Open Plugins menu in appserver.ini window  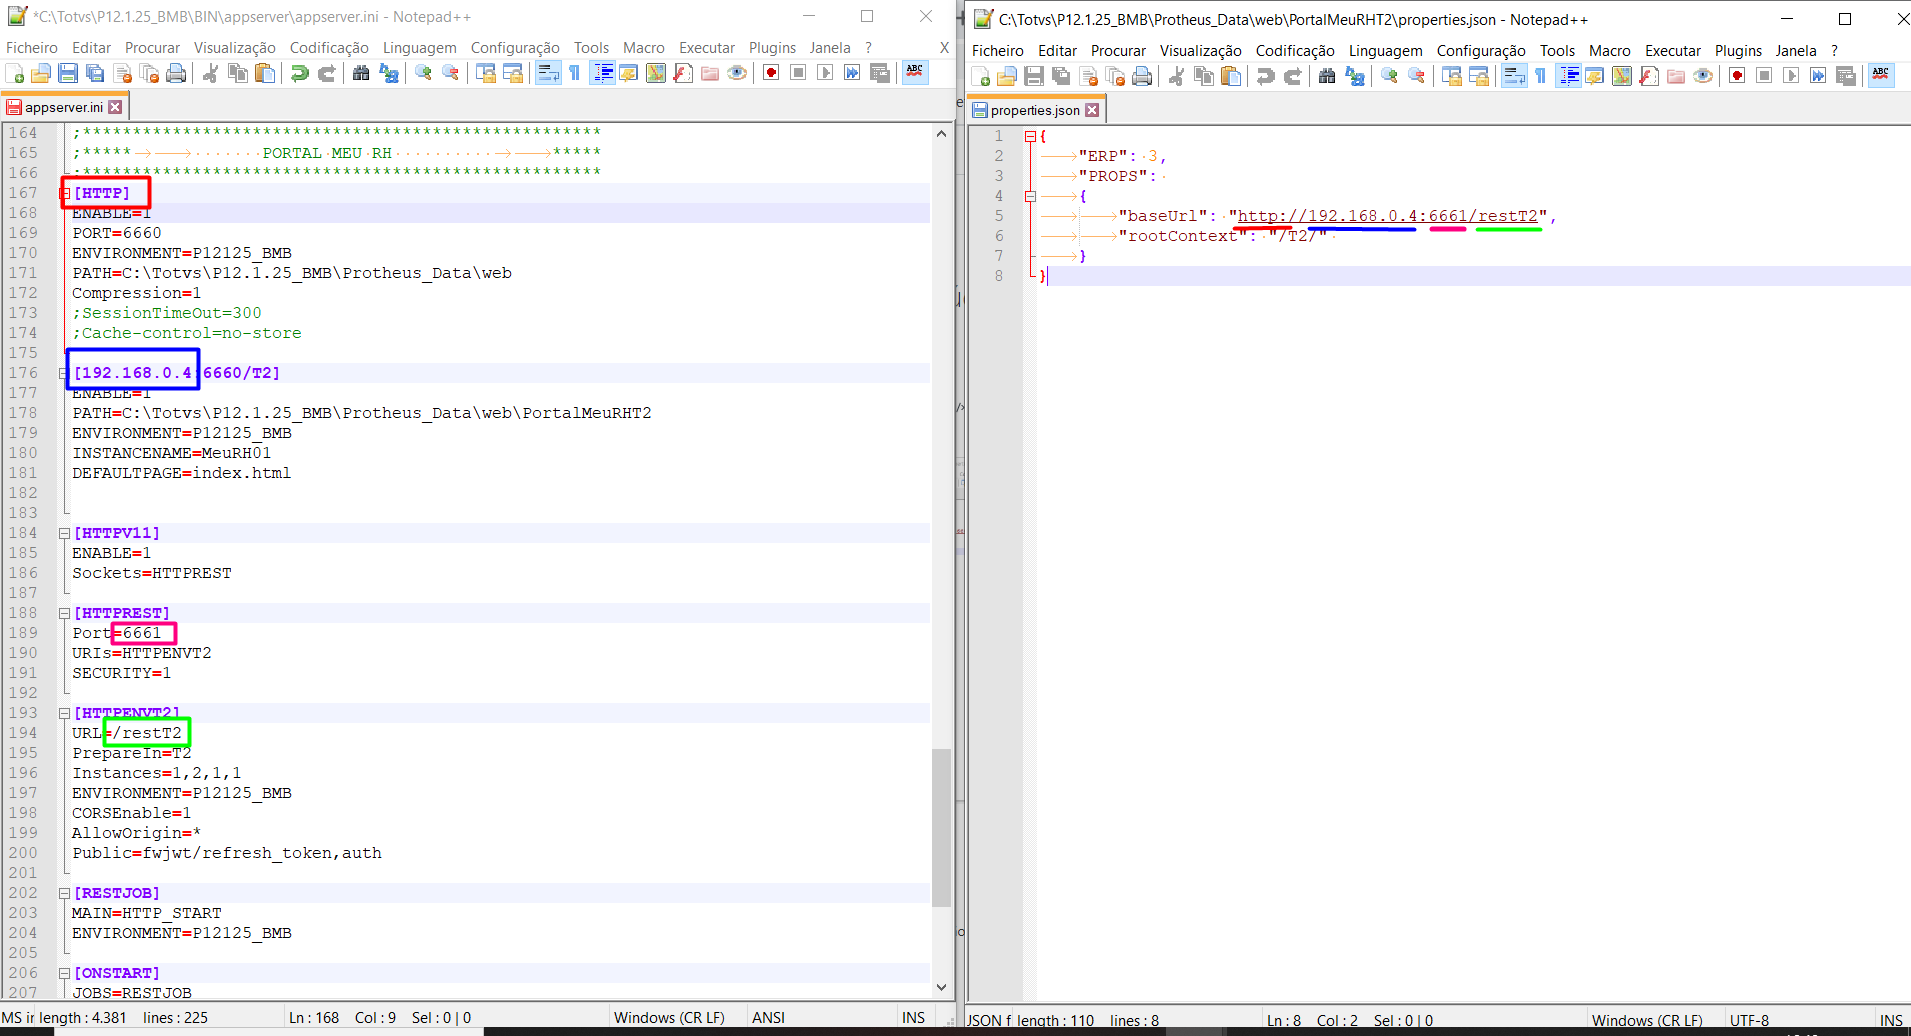pos(772,48)
